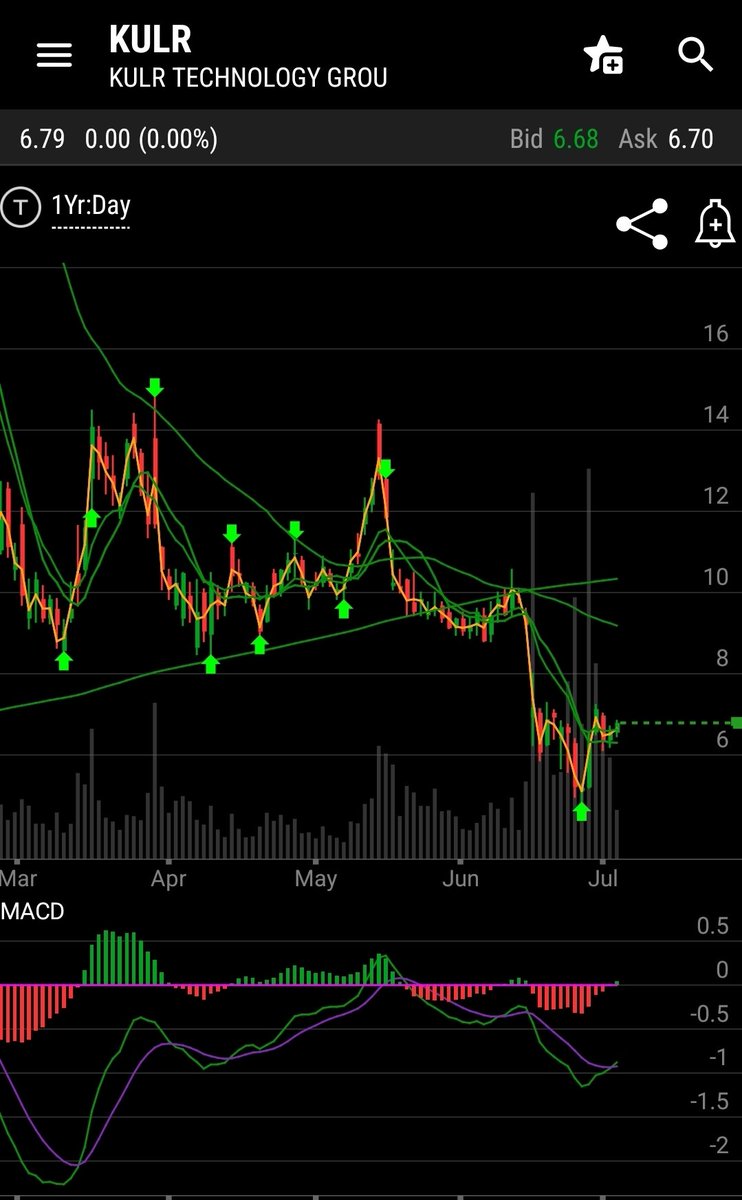Tap the 16 price axis label

[x=716, y=333]
